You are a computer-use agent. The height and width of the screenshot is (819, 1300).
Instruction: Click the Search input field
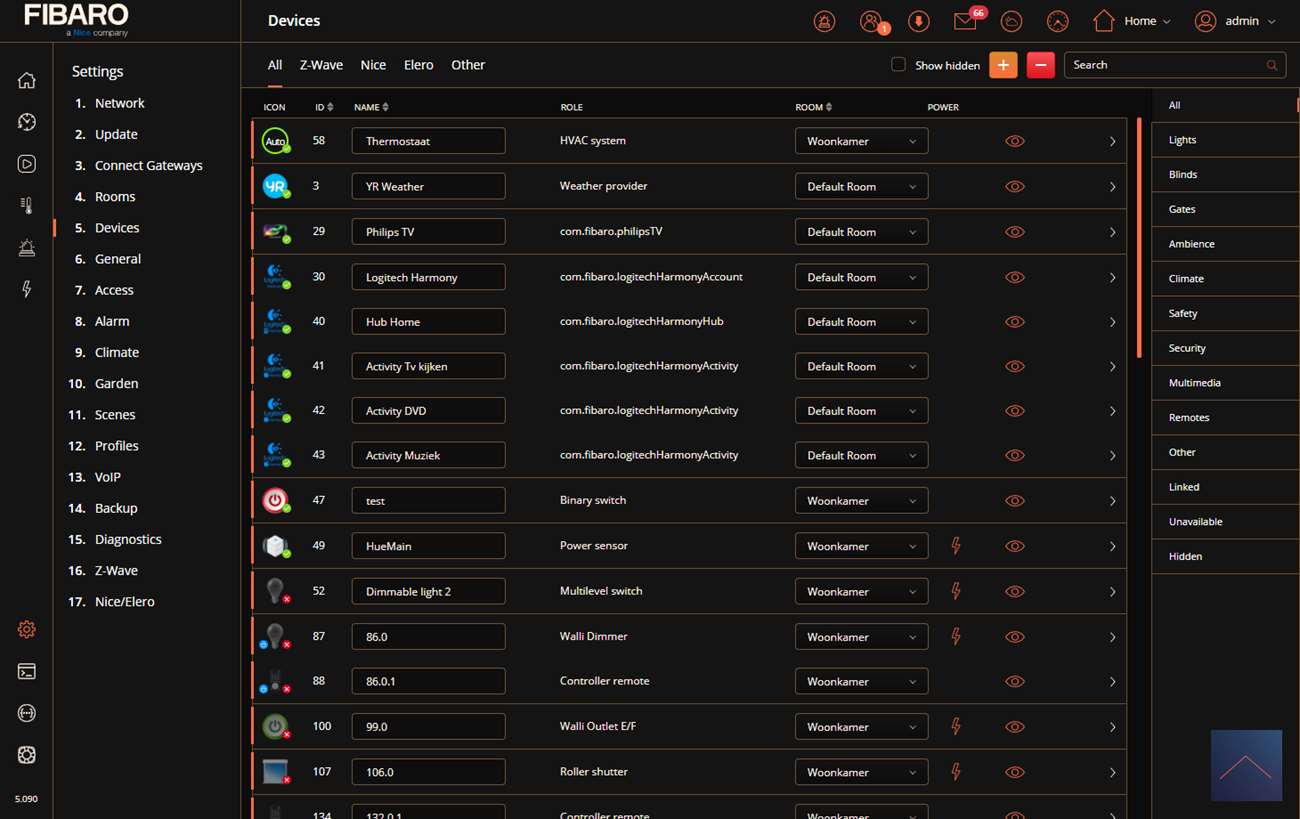click(x=1165, y=65)
